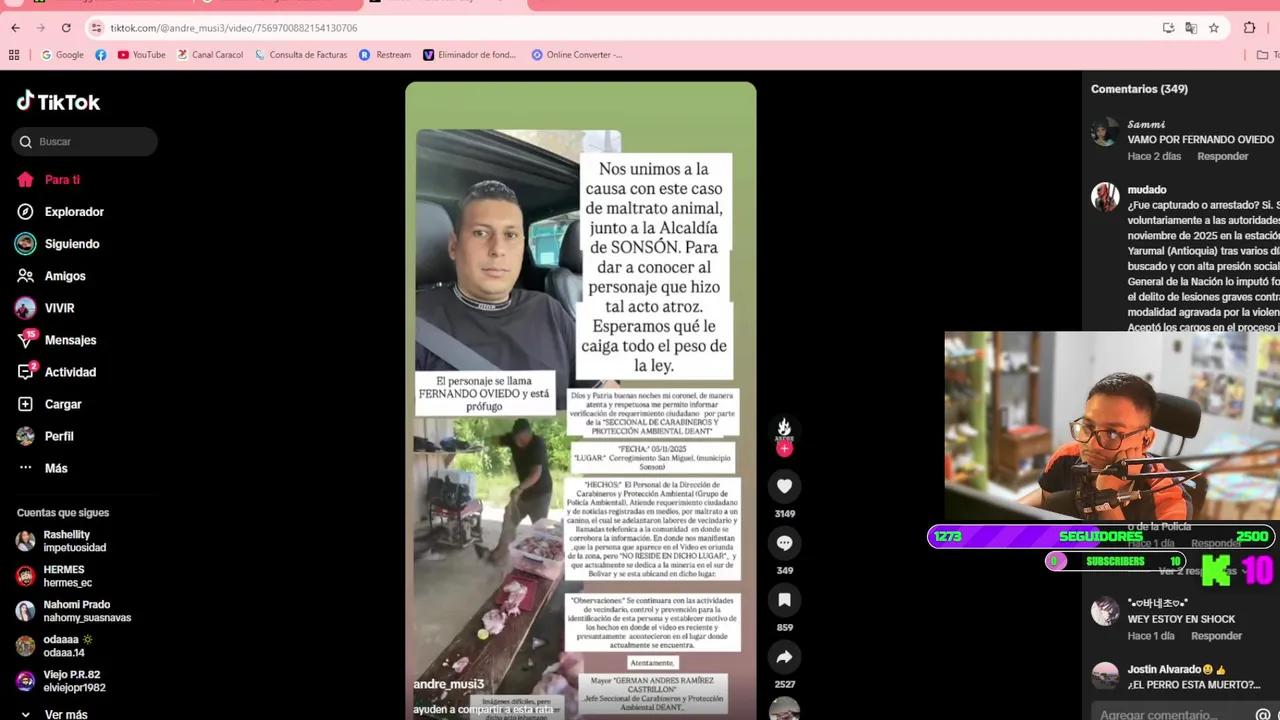Image resolution: width=1280 pixels, height=720 pixels.
Task: Open Rashellity impetuosidad account
Action: click(x=61, y=541)
